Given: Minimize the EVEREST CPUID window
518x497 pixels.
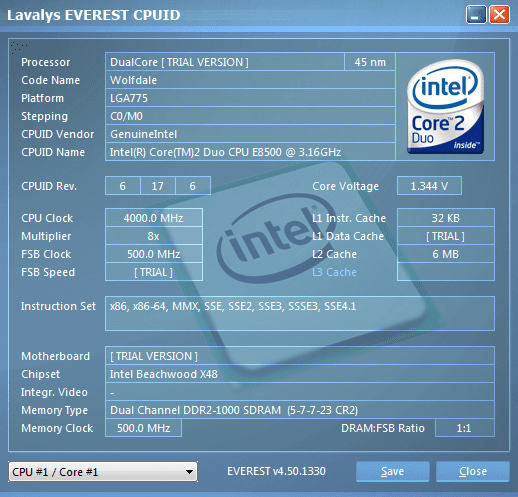Looking at the screenshot, I should pyautogui.click(x=476, y=15).
